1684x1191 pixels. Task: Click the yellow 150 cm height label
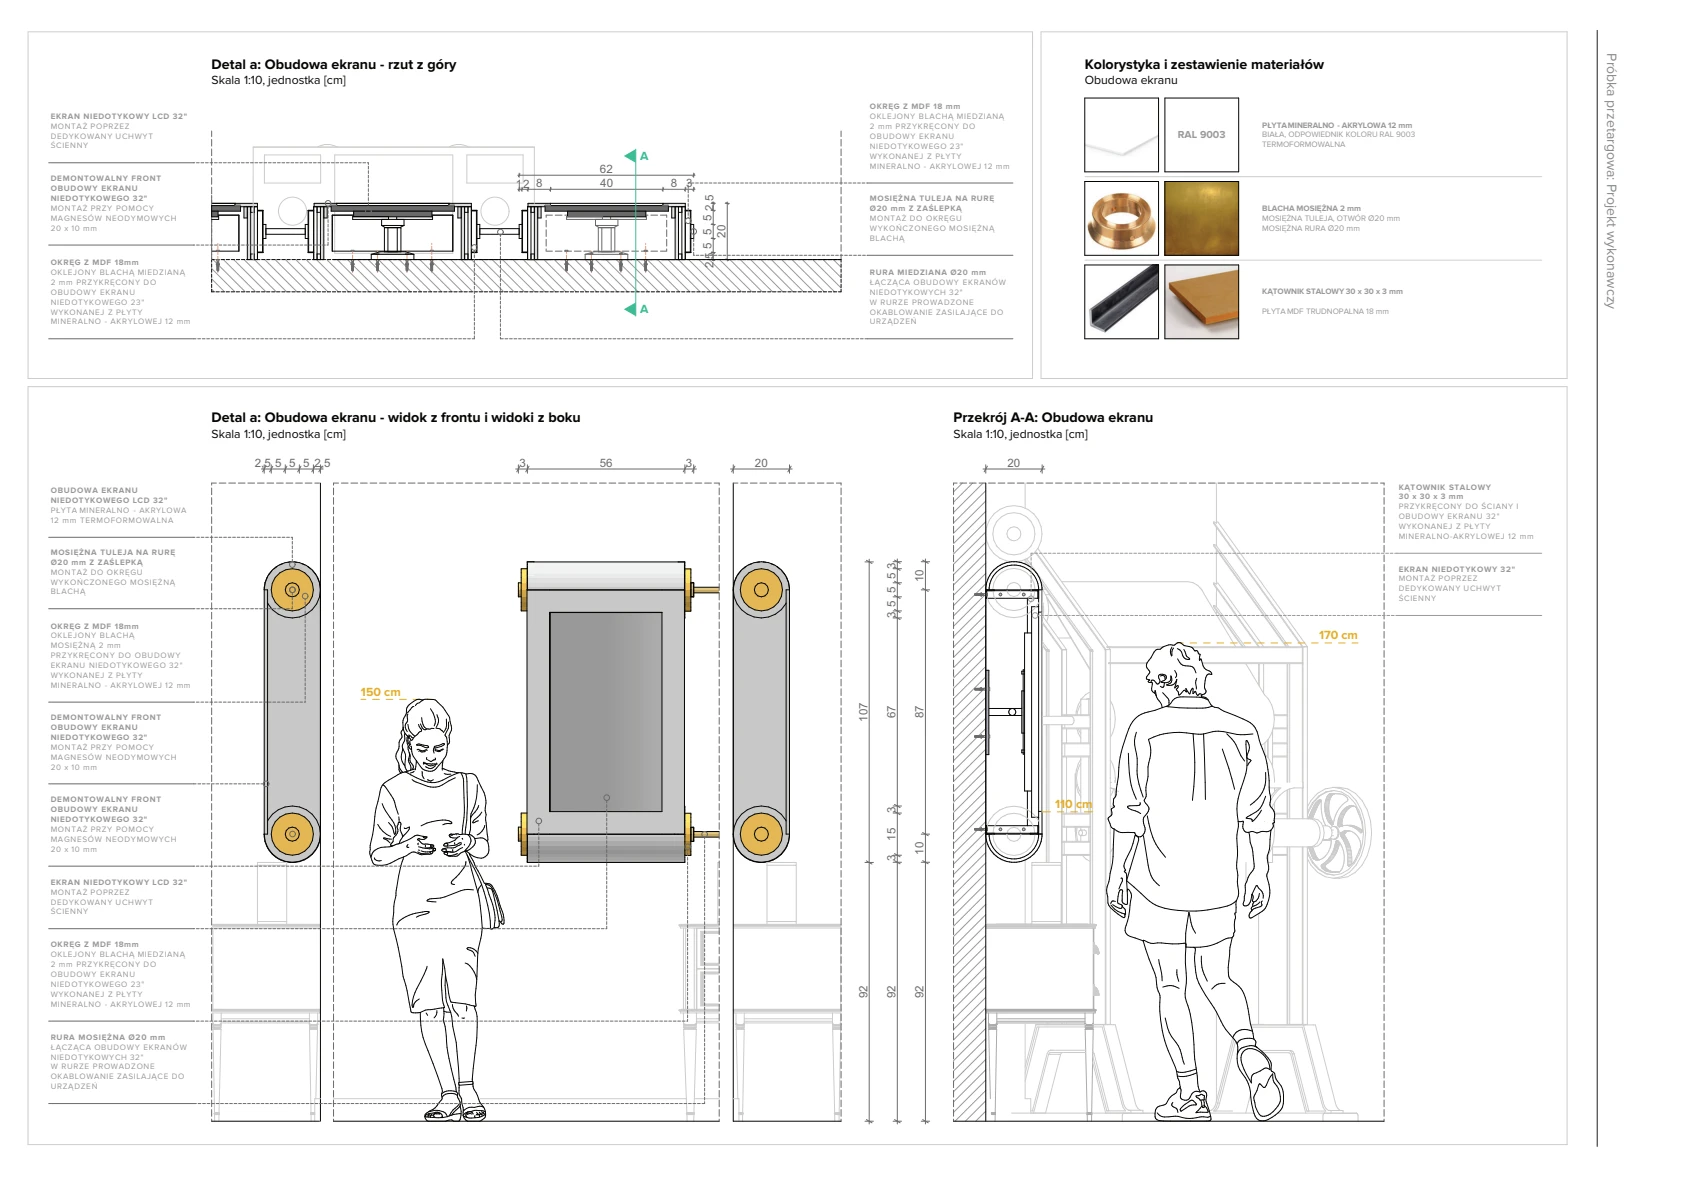380,692
